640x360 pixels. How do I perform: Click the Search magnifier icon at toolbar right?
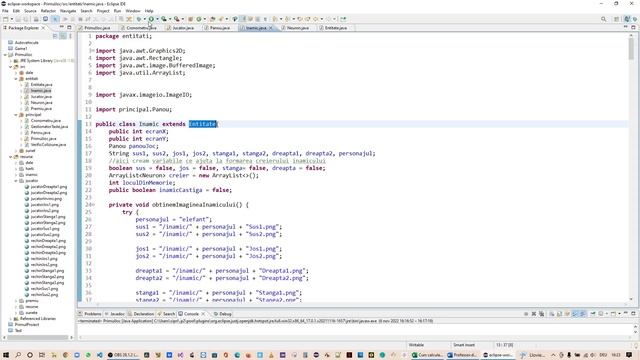tap(603, 19)
